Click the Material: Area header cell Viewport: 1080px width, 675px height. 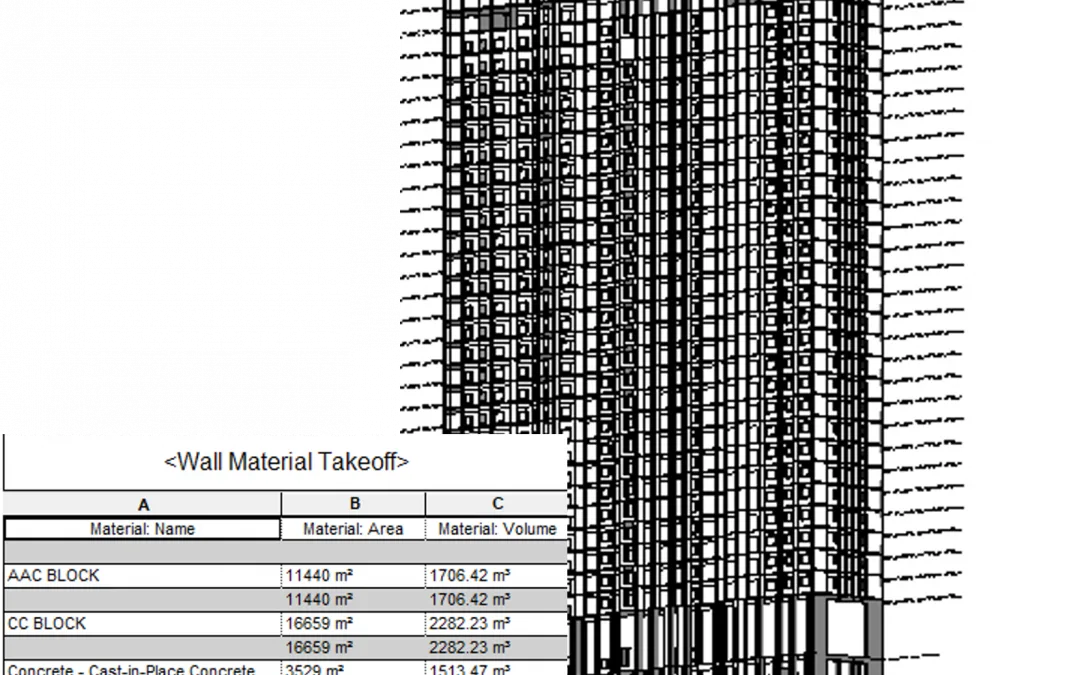(x=353, y=529)
